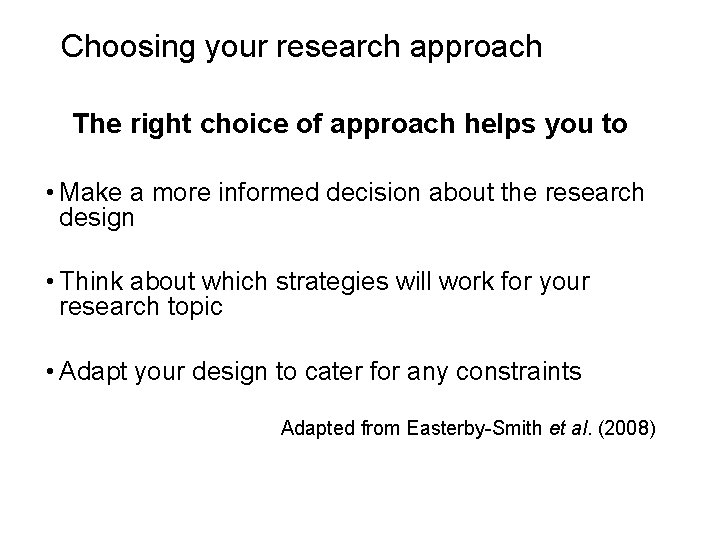This screenshot has width=720, height=540.
Task: Click the bullet before 'Adapt your design'
Action: point(50,371)
